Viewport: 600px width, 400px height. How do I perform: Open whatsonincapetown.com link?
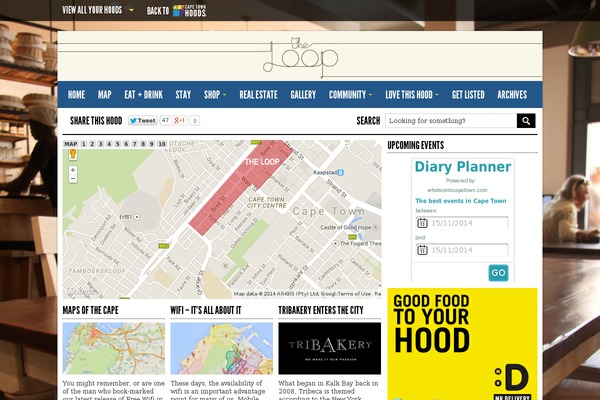point(457,190)
